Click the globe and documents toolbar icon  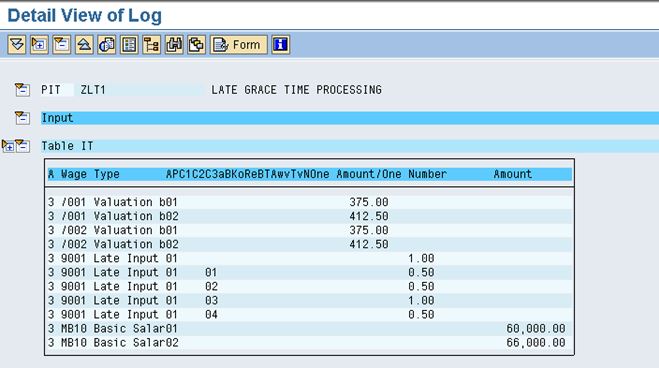click(x=107, y=45)
